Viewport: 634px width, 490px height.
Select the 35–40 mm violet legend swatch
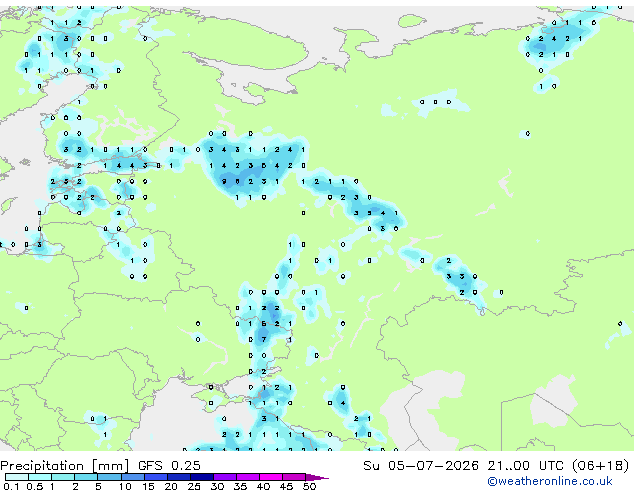click(248, 477)
